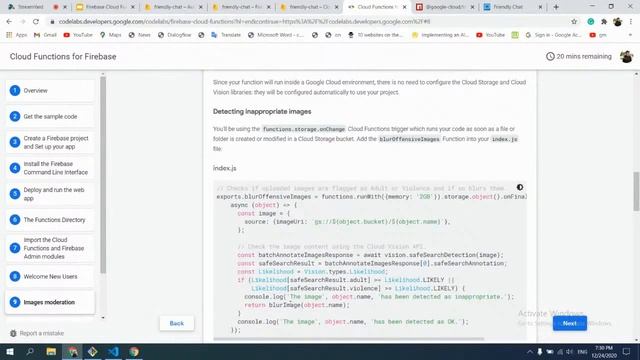Image resolution: width=640 pixels, height=360 pixels.
Task: Click the taskbar clock
Action: [x=604, y=352]
